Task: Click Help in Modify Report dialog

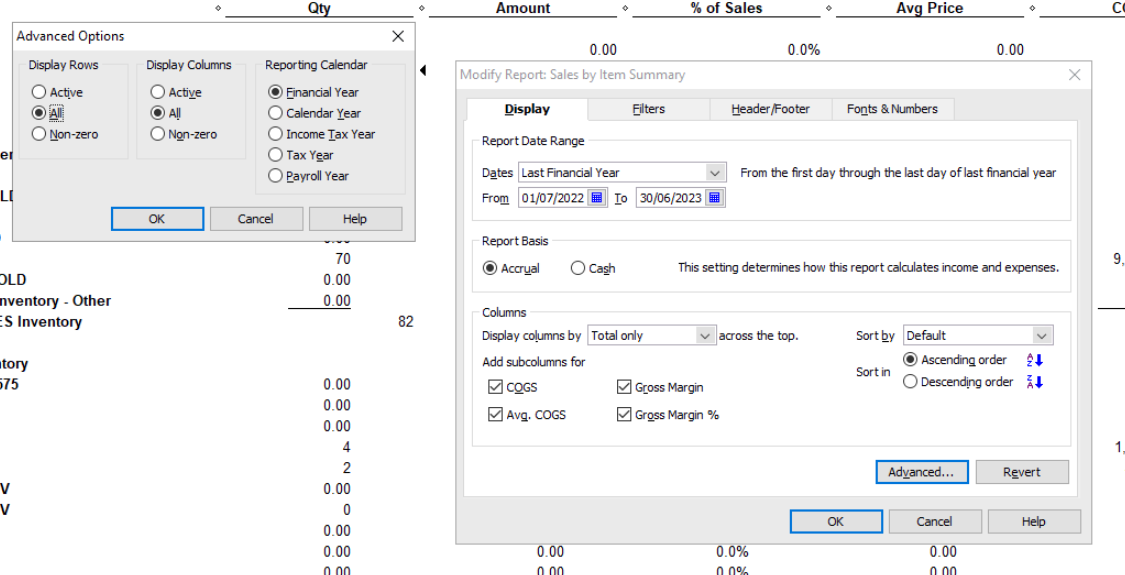Action: pos(1034,521)
